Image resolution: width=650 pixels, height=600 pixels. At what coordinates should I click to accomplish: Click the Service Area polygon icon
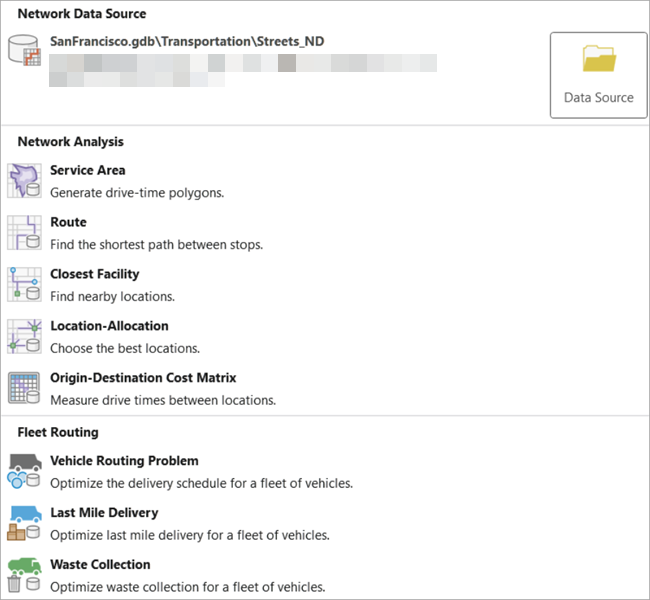coord(23,181)
